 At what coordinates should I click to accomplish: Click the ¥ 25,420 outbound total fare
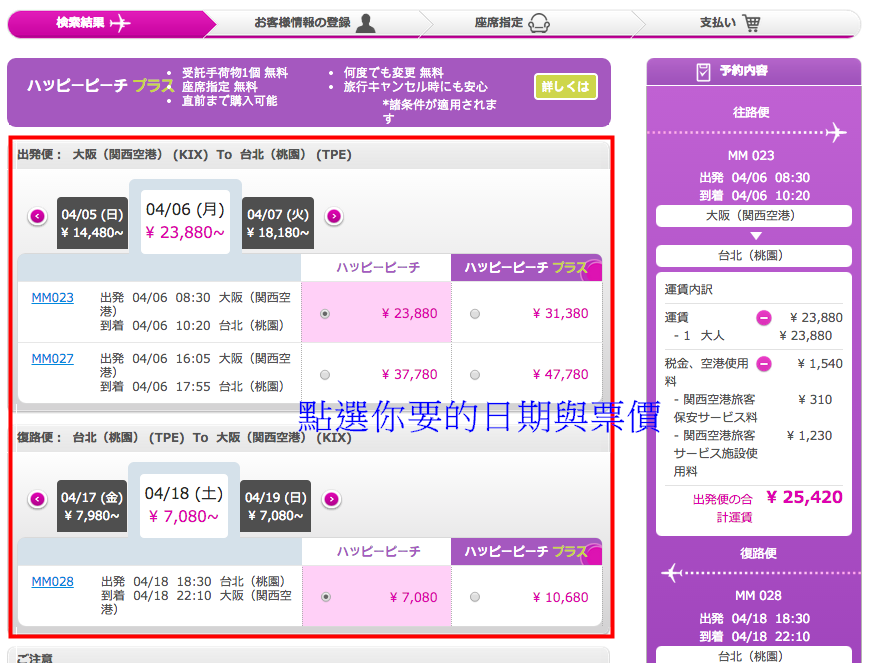click(x=805, y=497)
